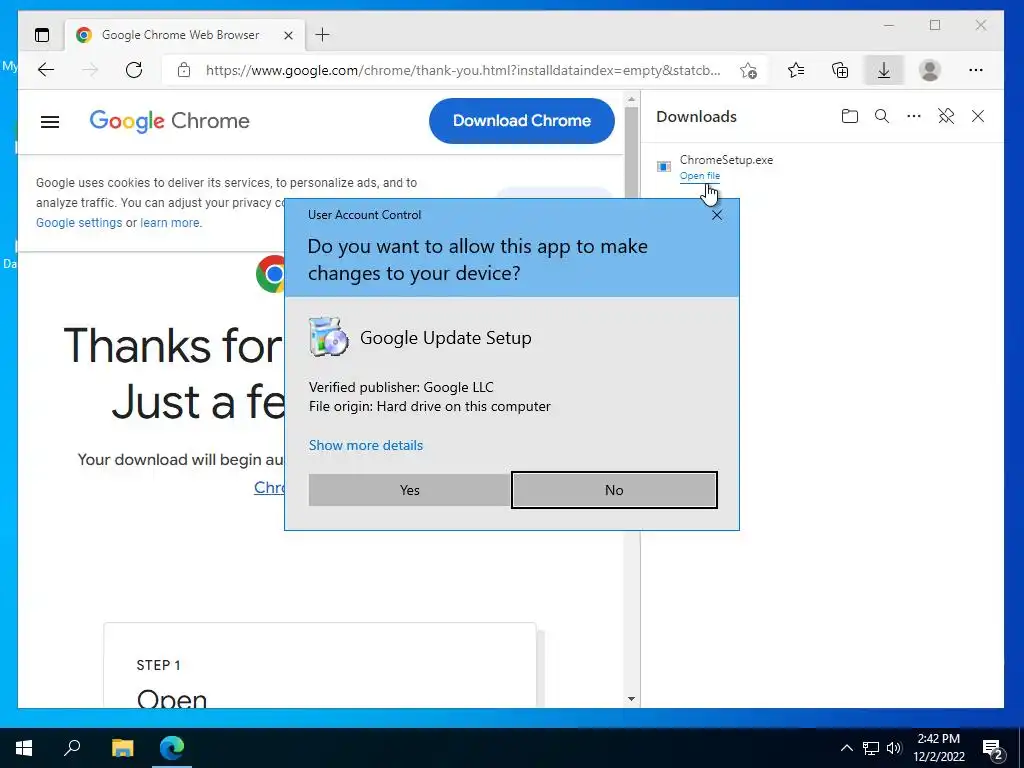This screenshot has width=1024, height=768.
Task: Click the Google Chrome logo
Action: coord(170,121)
